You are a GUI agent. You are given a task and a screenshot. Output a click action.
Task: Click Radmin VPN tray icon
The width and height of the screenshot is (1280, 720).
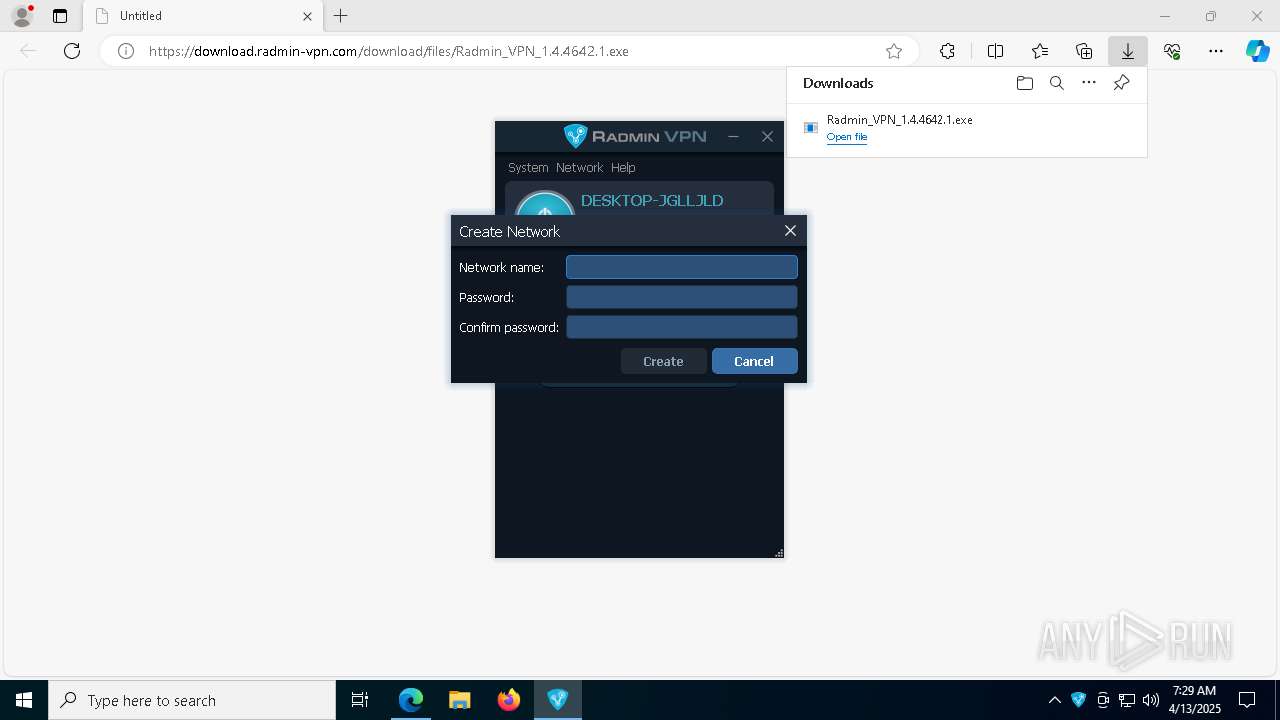click(1078, 700)
